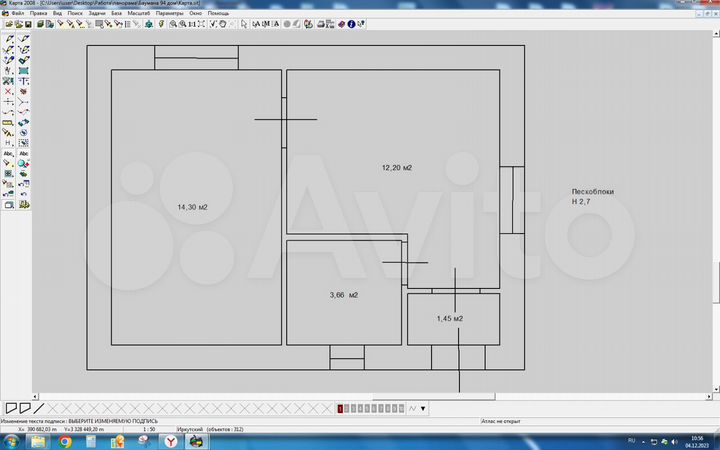The height and width of the screenshot is (450, 720).
Task: Open the Файл menu
Action: point(19,13)
